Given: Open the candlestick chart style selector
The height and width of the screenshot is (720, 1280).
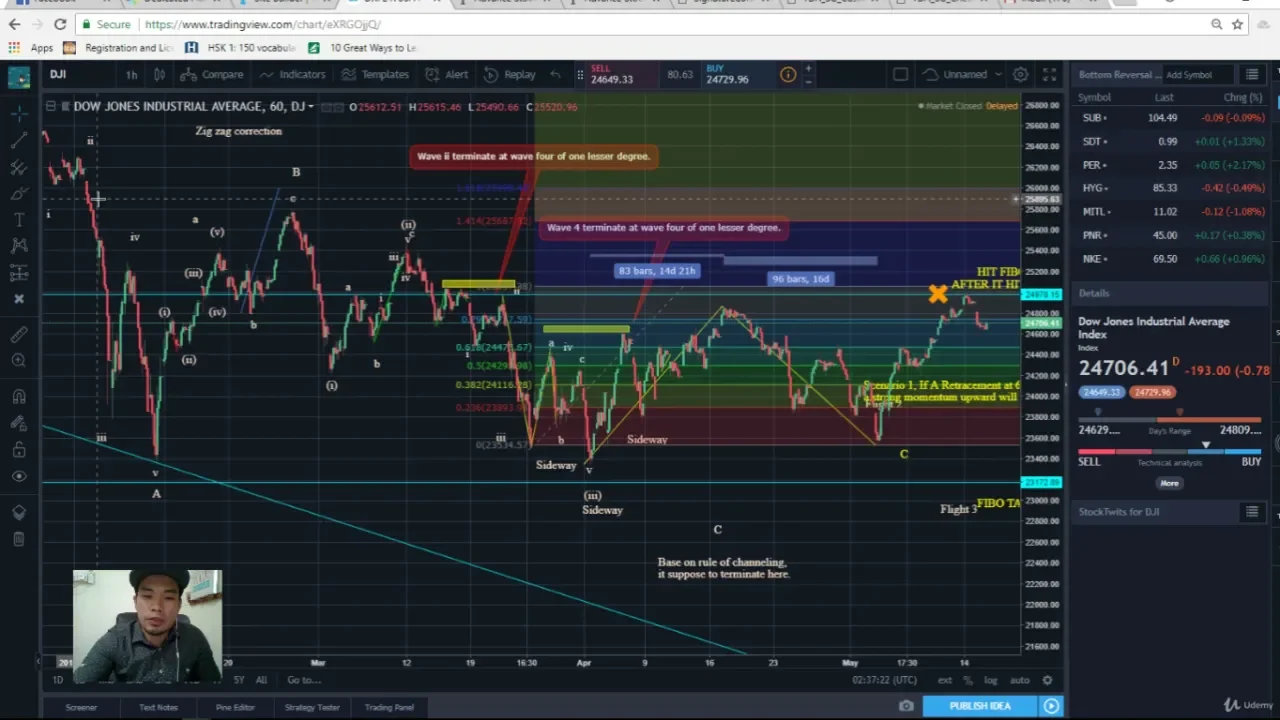Looking at the screenshot, I should 160,74.
